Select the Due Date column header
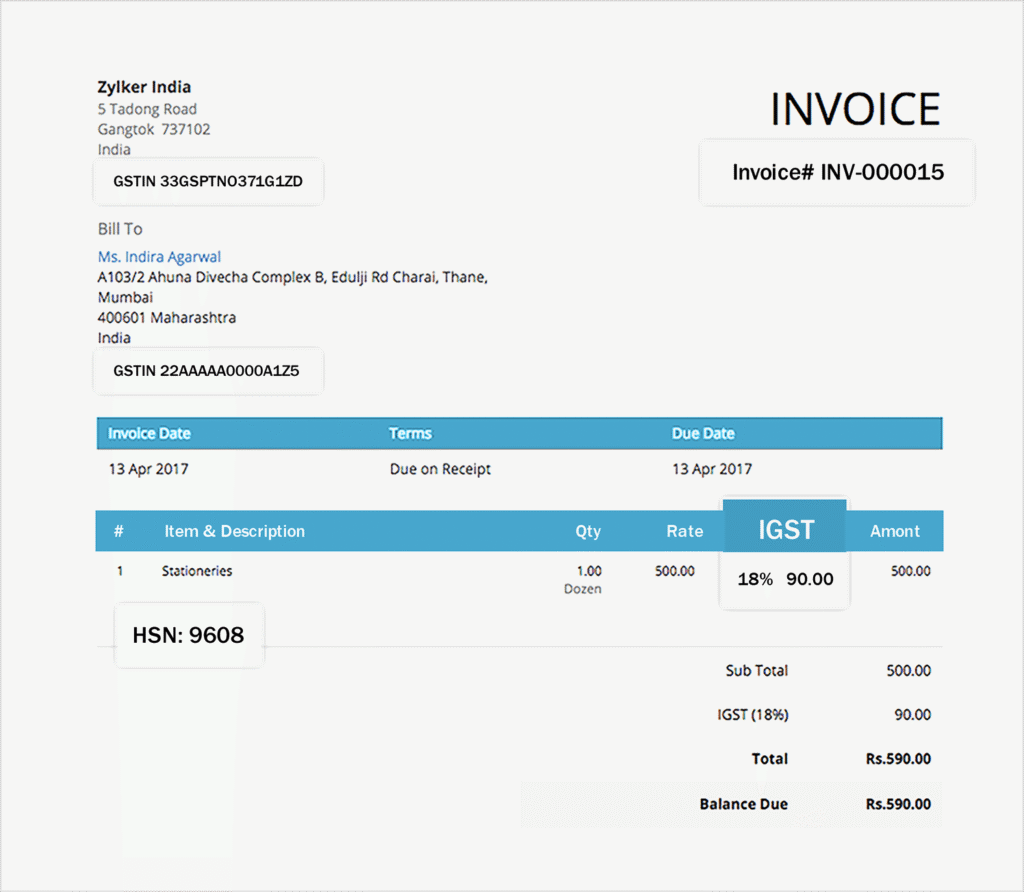 coord(703,434)
